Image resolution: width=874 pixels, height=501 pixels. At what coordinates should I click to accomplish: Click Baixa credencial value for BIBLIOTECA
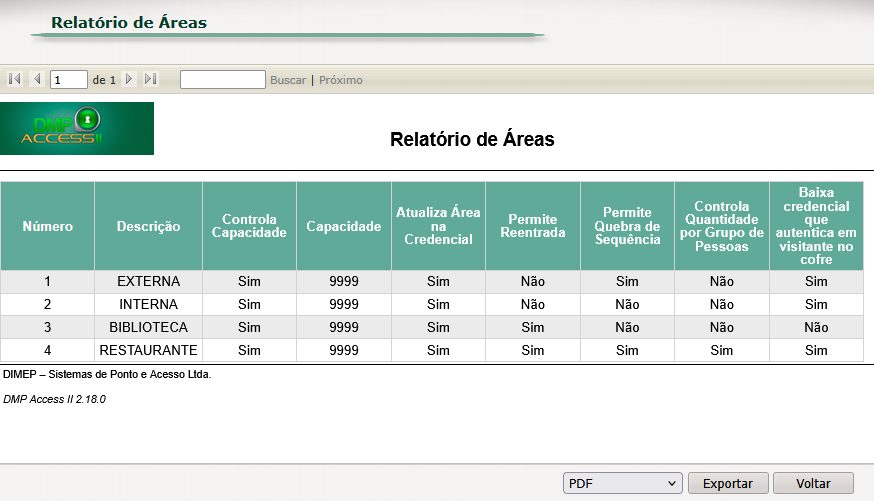[816, 327]
